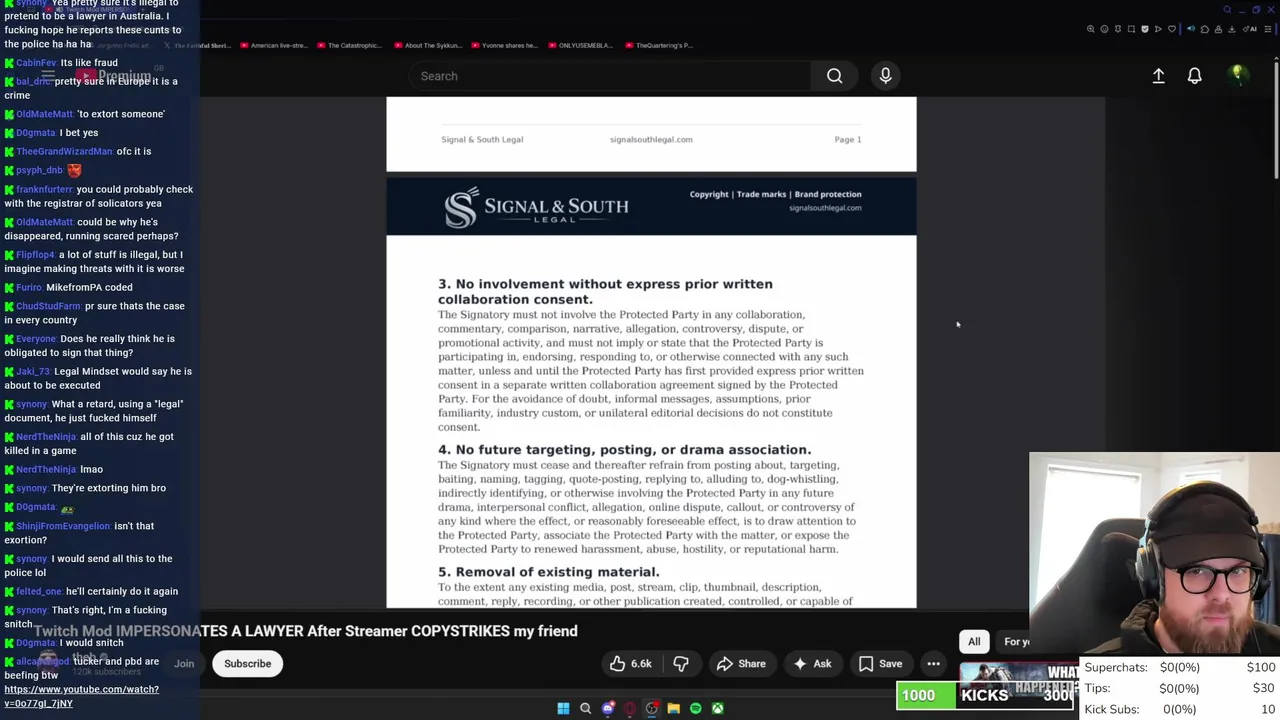This screenshot has height=720, width=1280.
Task: Click the Signal & South Legal logo
Action: (x=537, y=208)
